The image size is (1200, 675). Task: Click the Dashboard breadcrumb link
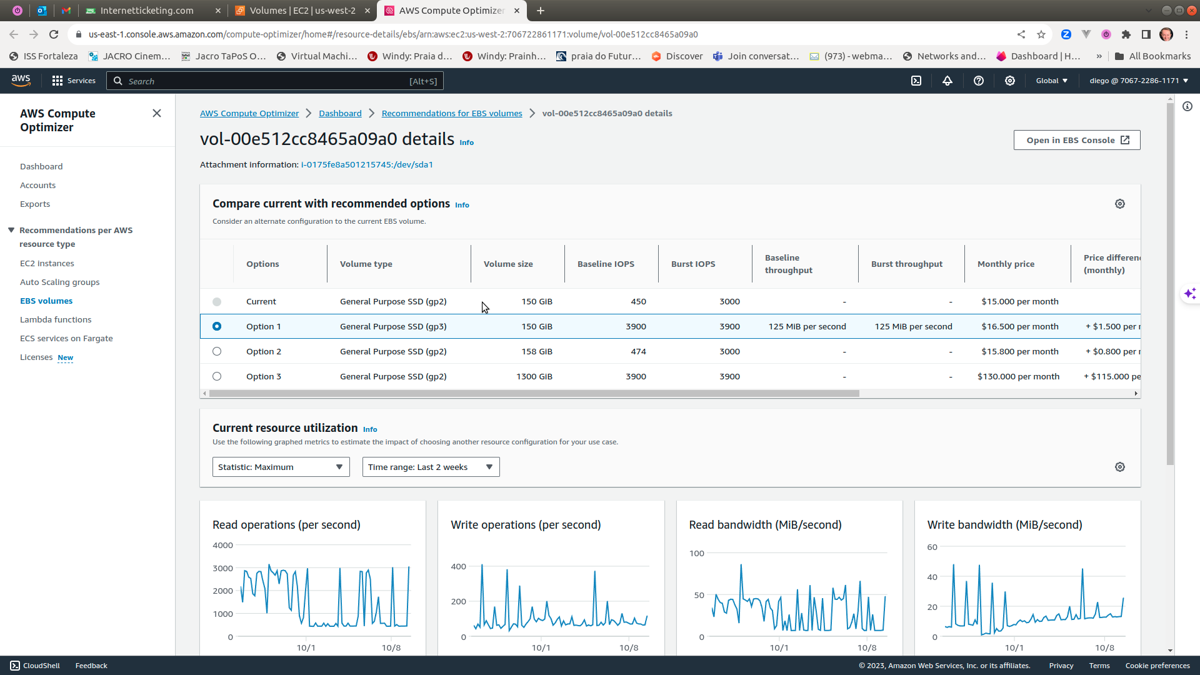tap(340, 113)
